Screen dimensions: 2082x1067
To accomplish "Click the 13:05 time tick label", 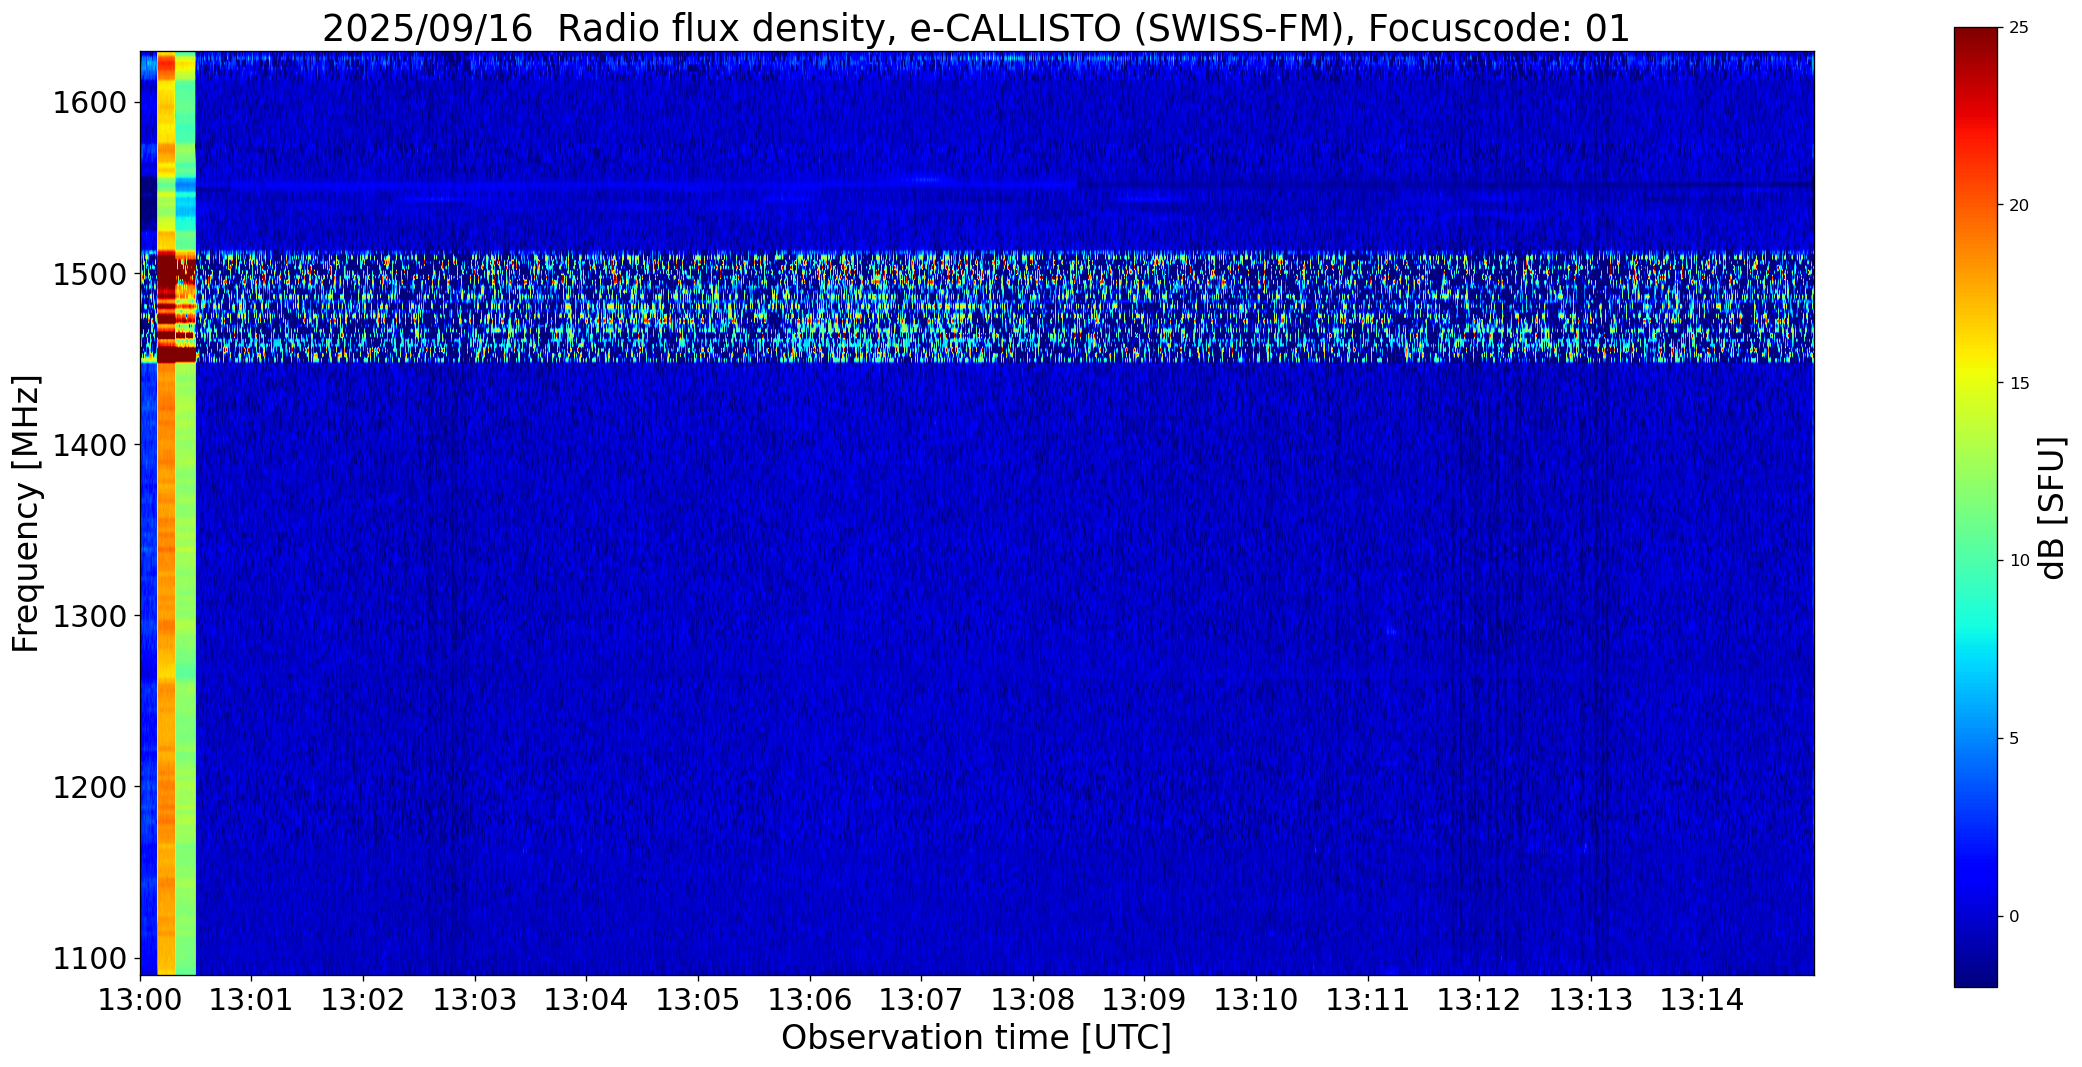I will pyautogui.click(x=698, y=1000).
